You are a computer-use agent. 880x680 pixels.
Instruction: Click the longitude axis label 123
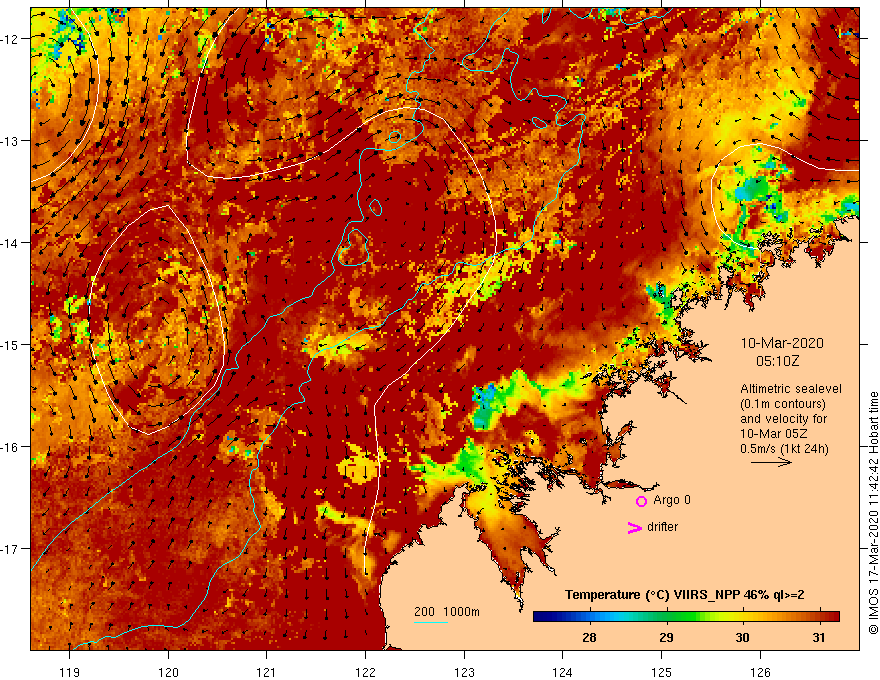click(464, 672)
